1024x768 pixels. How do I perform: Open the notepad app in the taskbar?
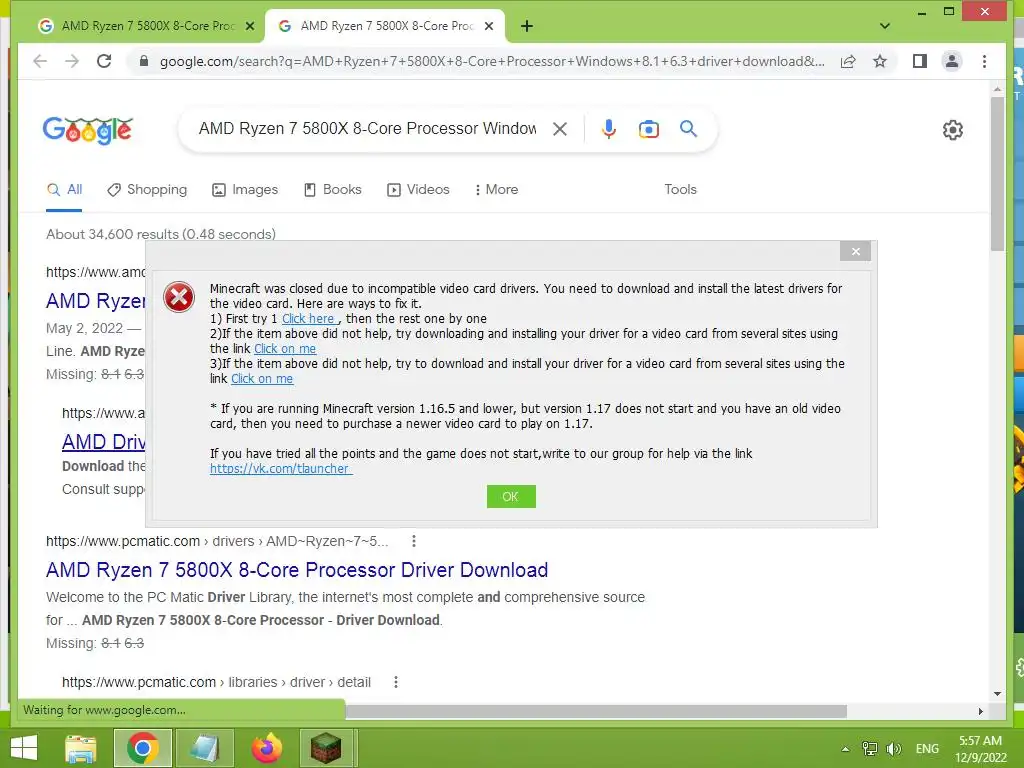coord(205,748)
